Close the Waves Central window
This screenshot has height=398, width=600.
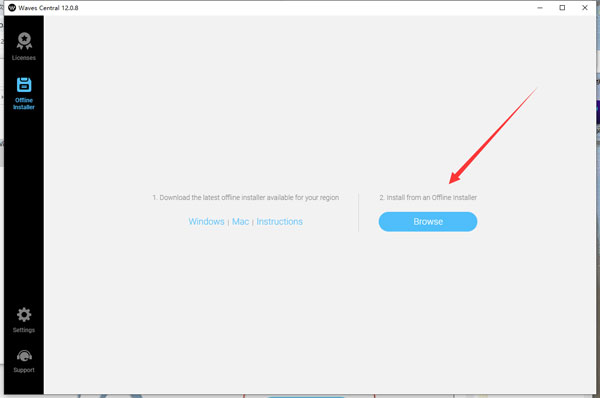[585, 8]
